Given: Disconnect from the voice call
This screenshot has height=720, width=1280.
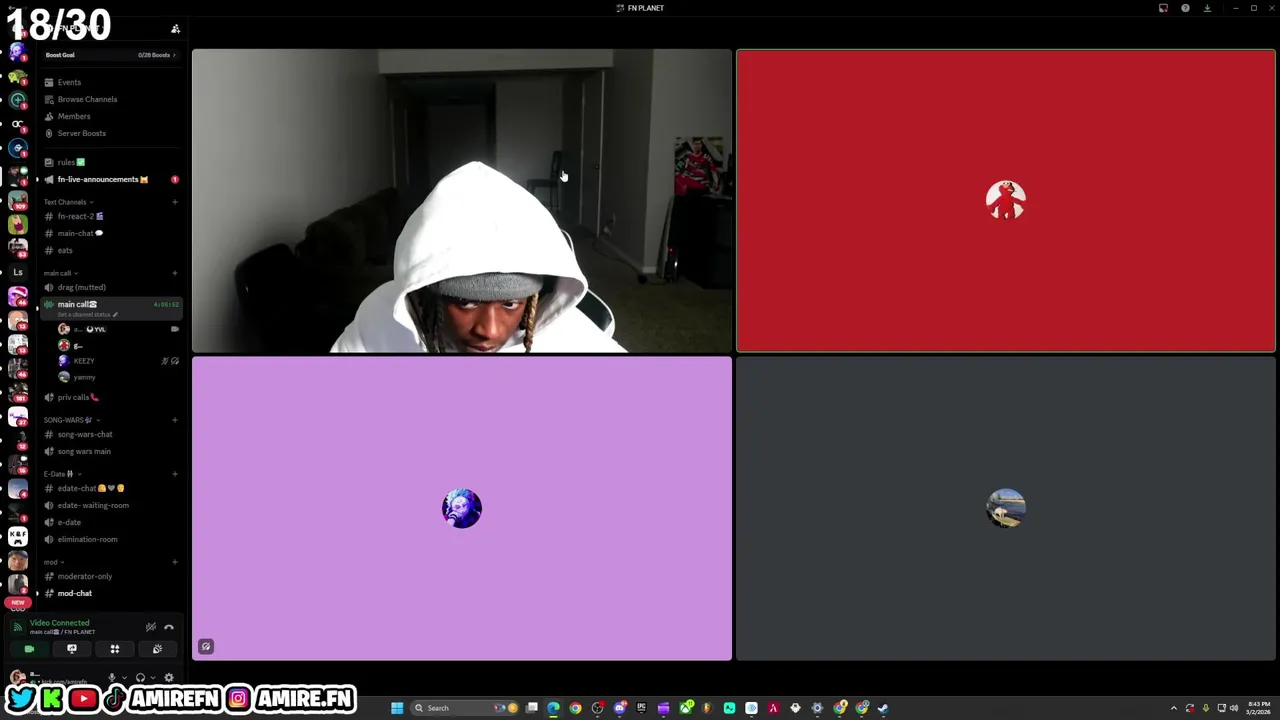Looking at the screenshot, I should tap(169, 627).
